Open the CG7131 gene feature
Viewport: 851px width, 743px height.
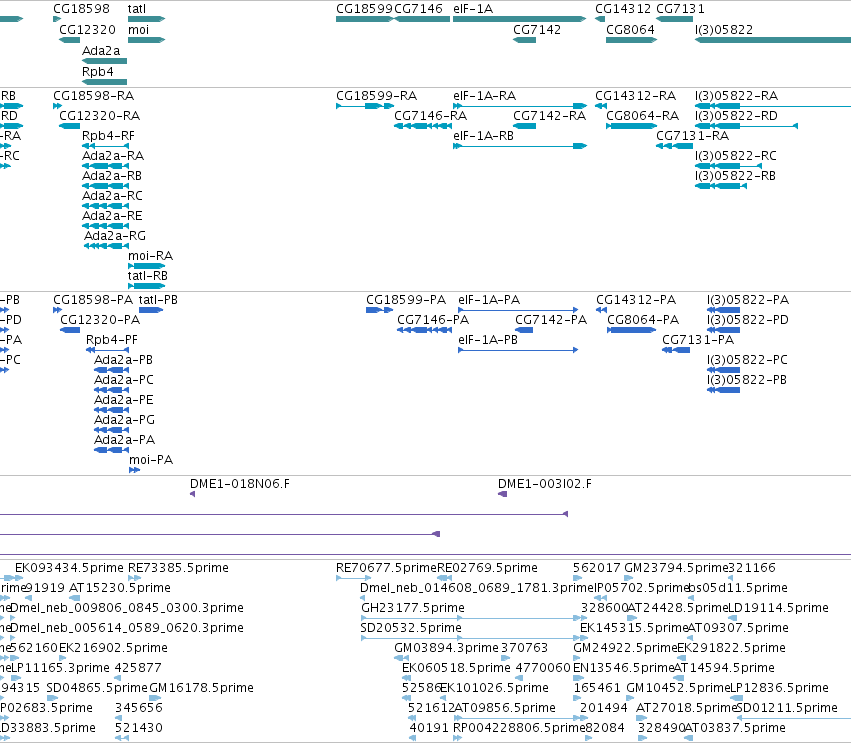[x=675, y=19]
